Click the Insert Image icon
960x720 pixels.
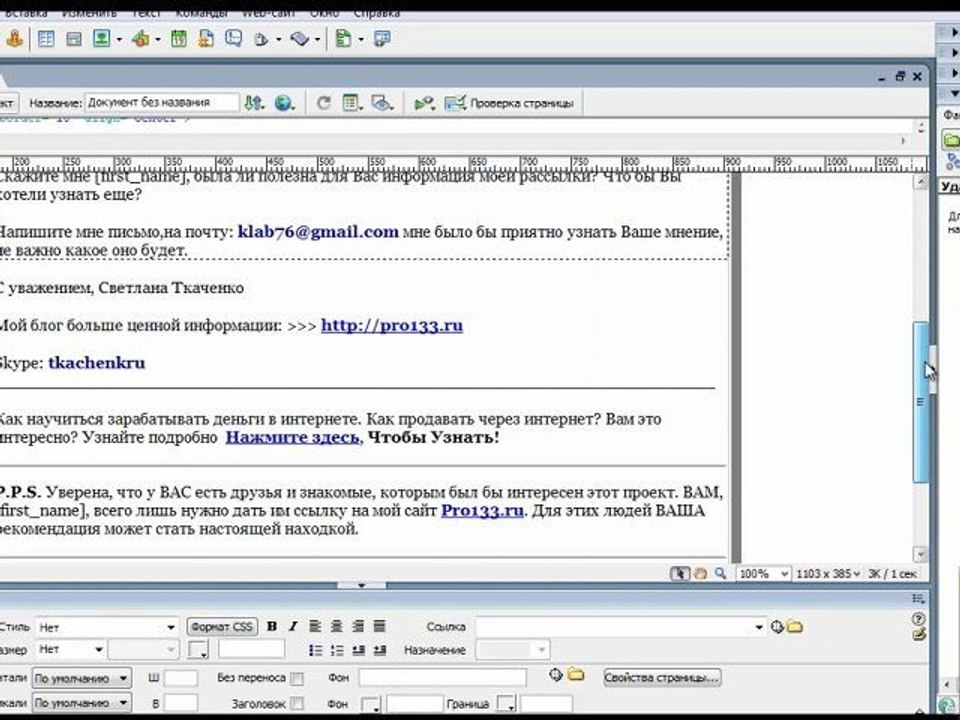pyautogui.click(x=101, y=39)
